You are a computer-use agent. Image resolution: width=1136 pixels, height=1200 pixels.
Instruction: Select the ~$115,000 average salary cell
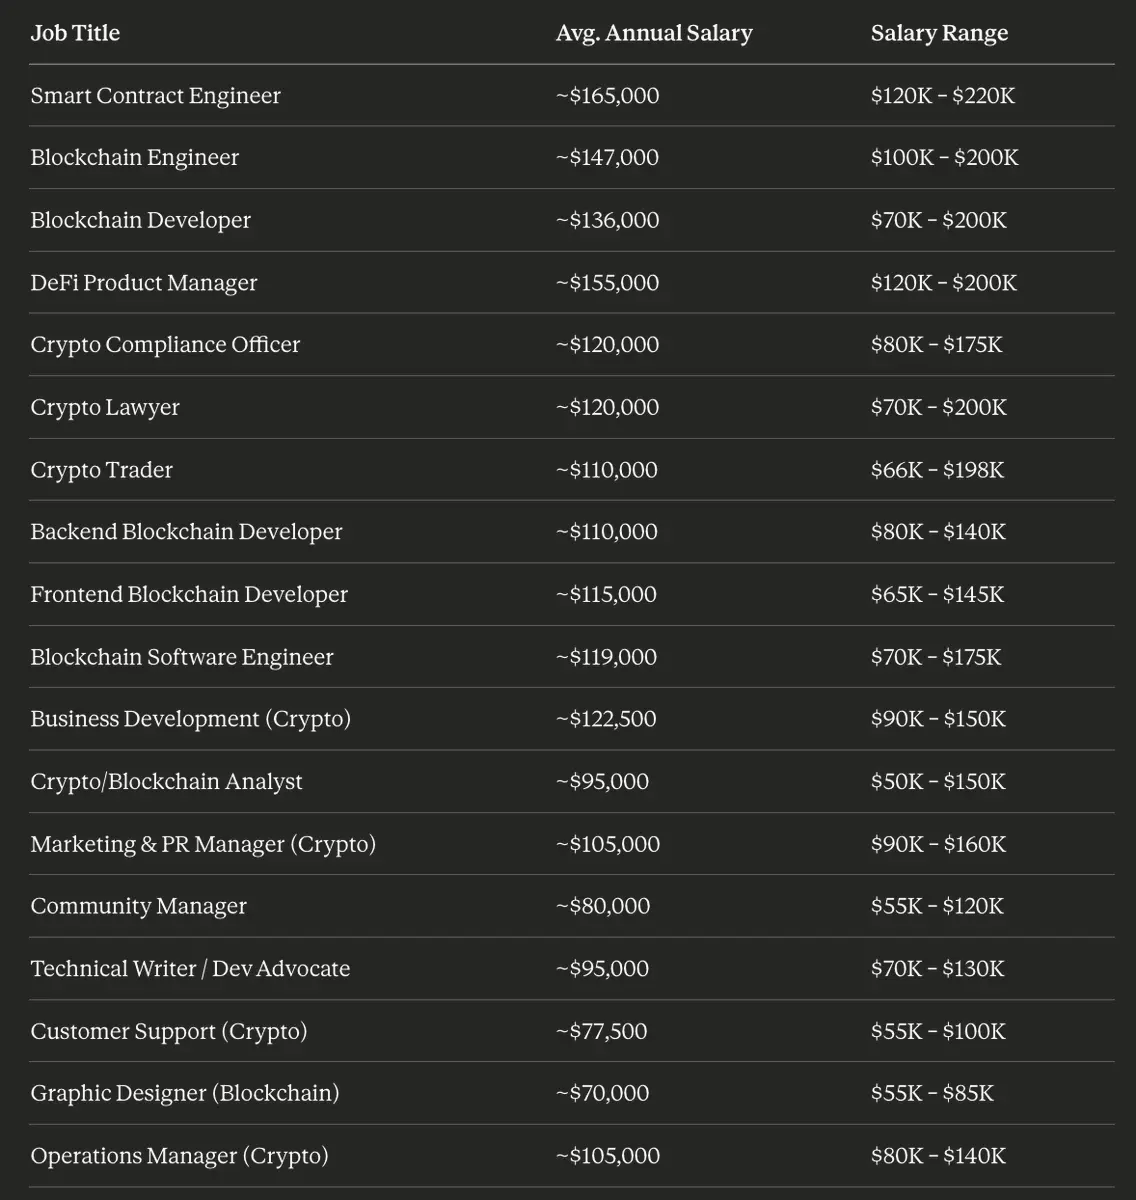(606, 595)
